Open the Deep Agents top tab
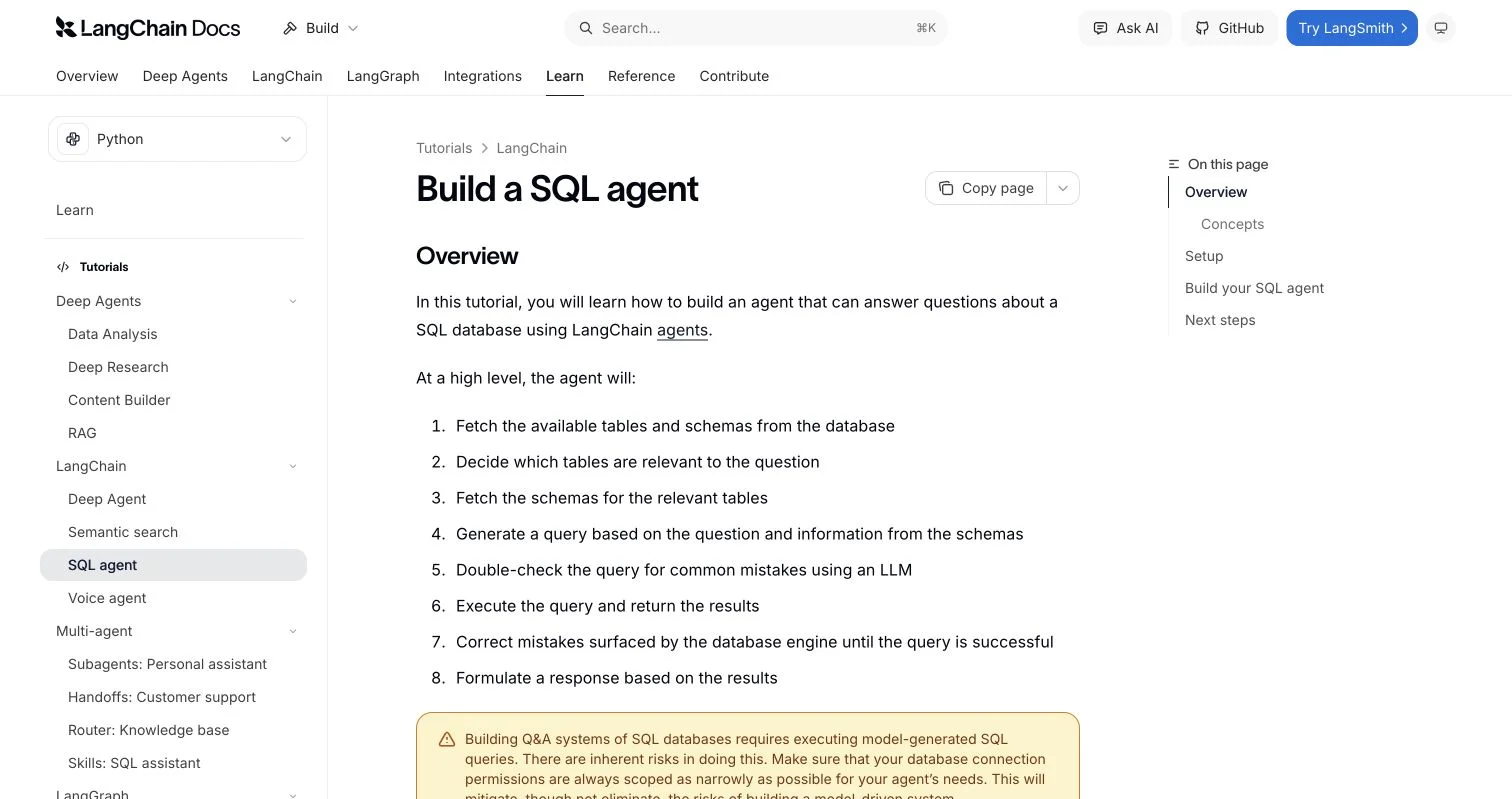This screenshot has height=799, width=1512. [185, 76]
